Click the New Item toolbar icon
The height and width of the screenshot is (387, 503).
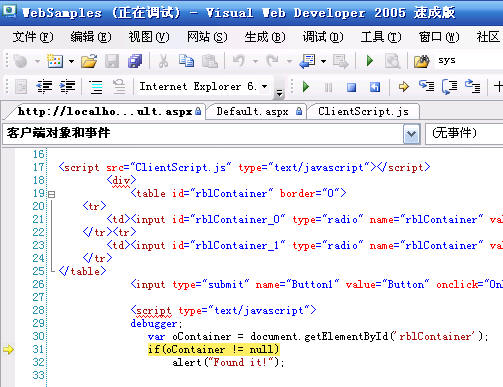pos(55,61)
